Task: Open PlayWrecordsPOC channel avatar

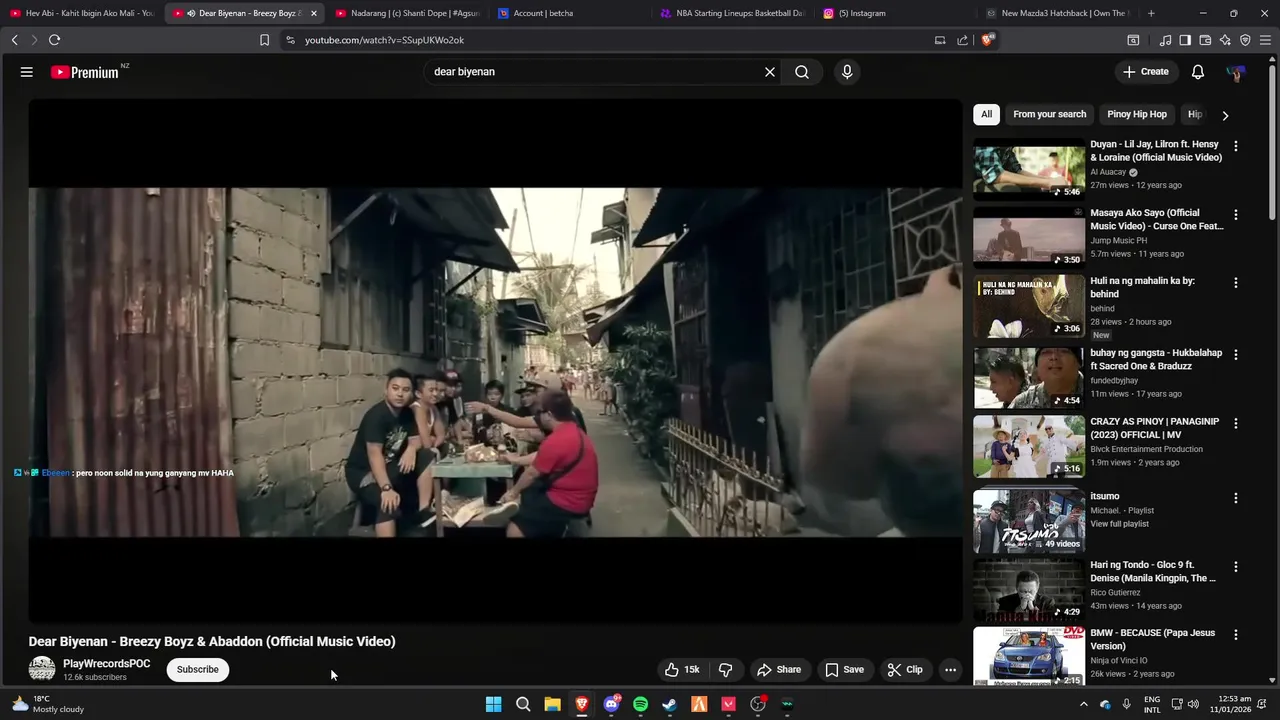Action: pyautogui.click(x=42, y=670)
